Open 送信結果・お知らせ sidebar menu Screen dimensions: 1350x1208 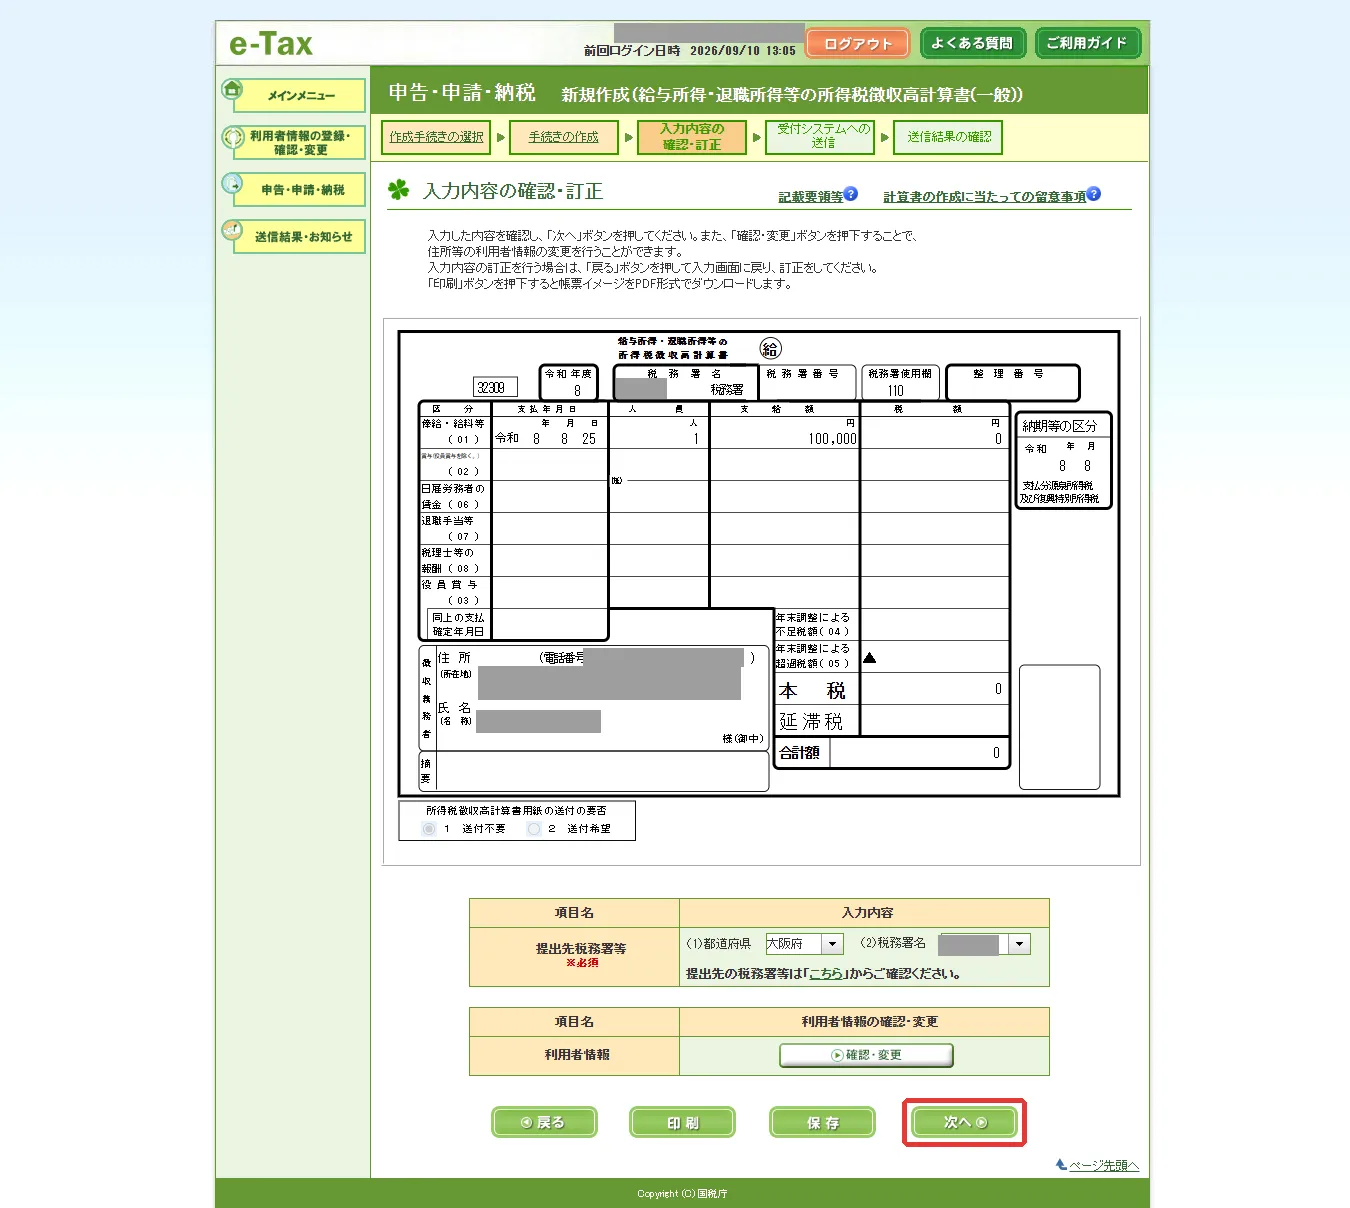pos(300,237)
